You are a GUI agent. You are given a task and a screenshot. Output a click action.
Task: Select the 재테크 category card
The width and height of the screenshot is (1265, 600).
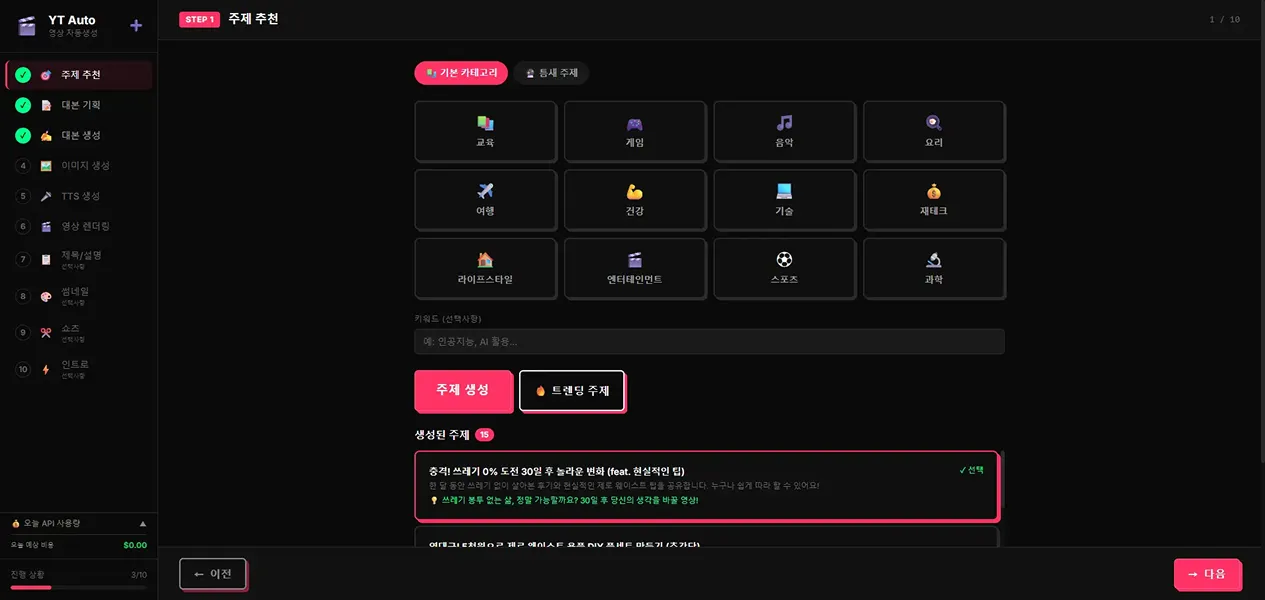click(x=934, y=200)
